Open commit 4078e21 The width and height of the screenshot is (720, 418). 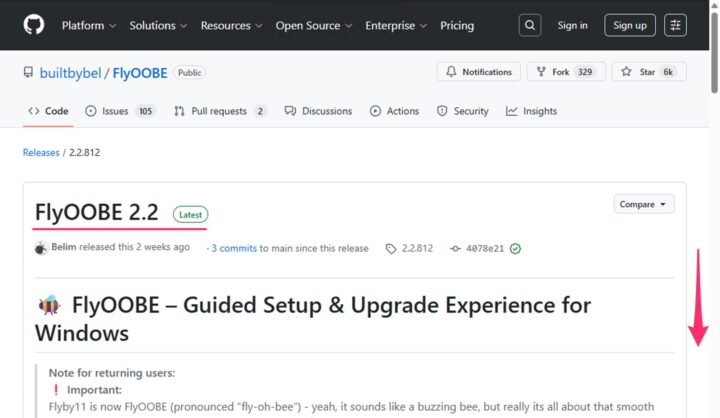487,248
